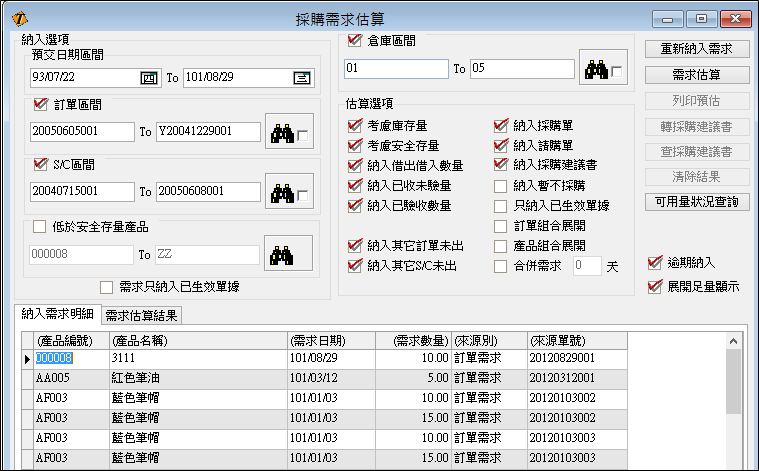Select 納入需求明細 tab
The width and height of the screenshot is (759, 471).
[58, 315]
